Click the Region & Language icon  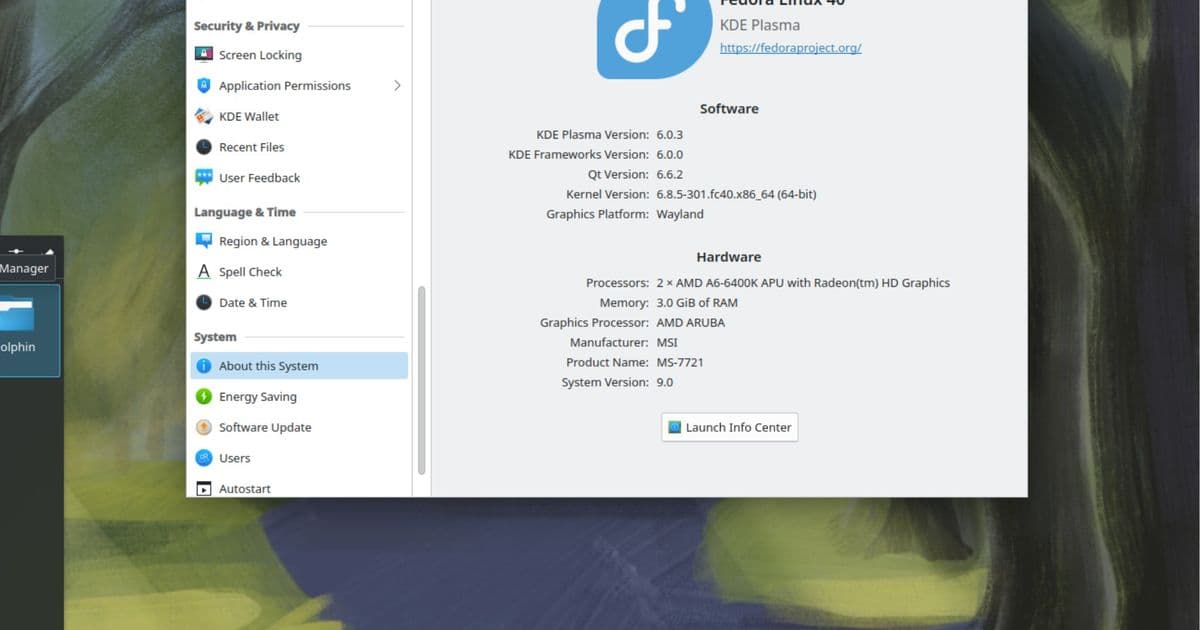tap(204, 241)
